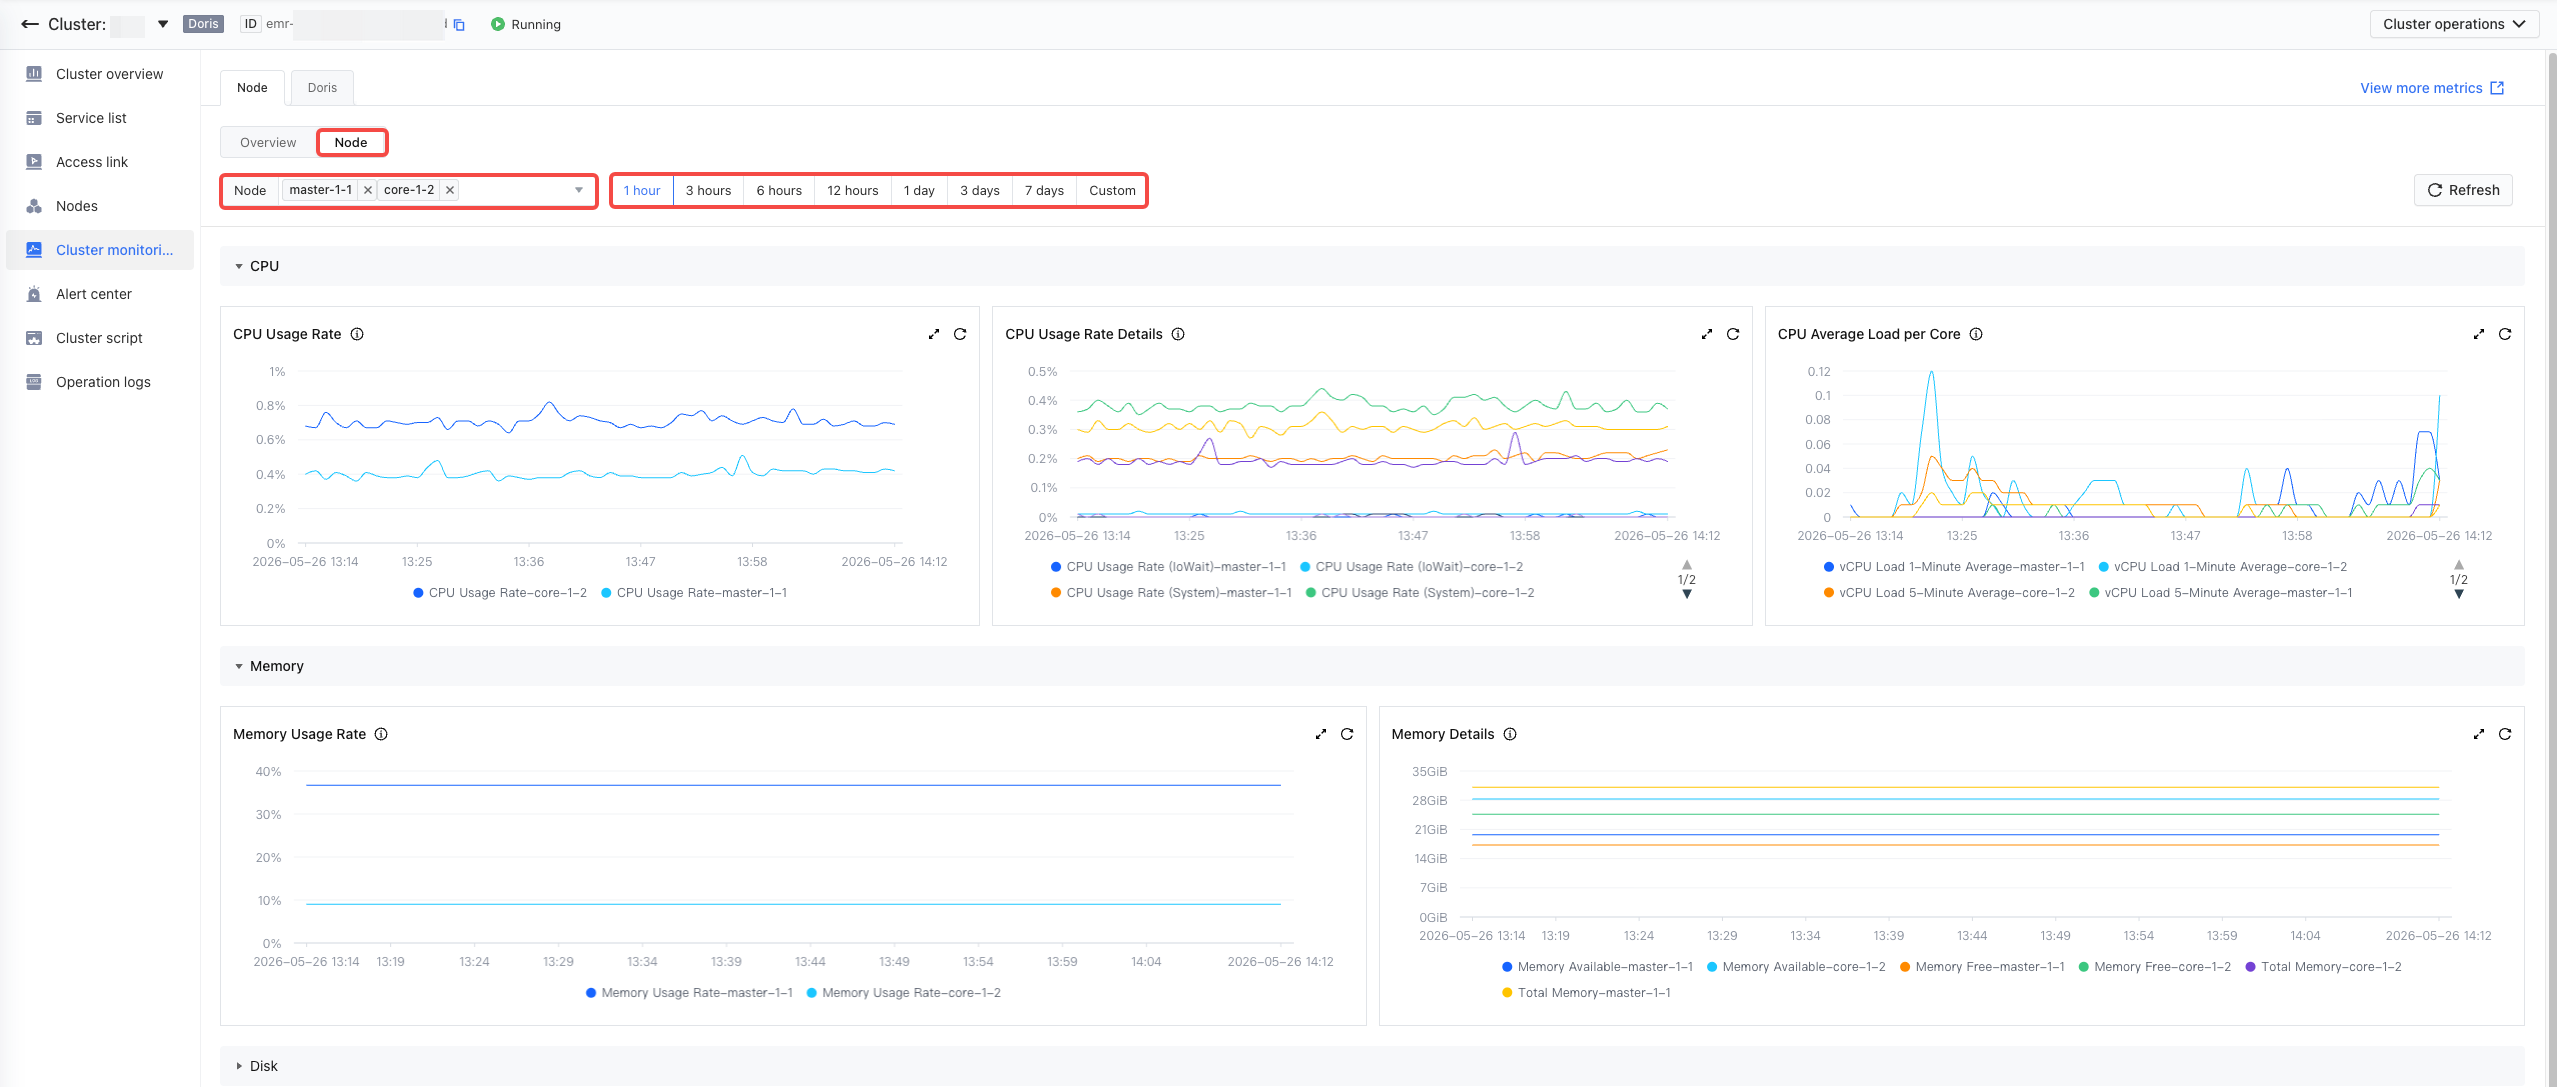
Task: Go to next legend page in CPU Average Load
Action: [2459, 594]
